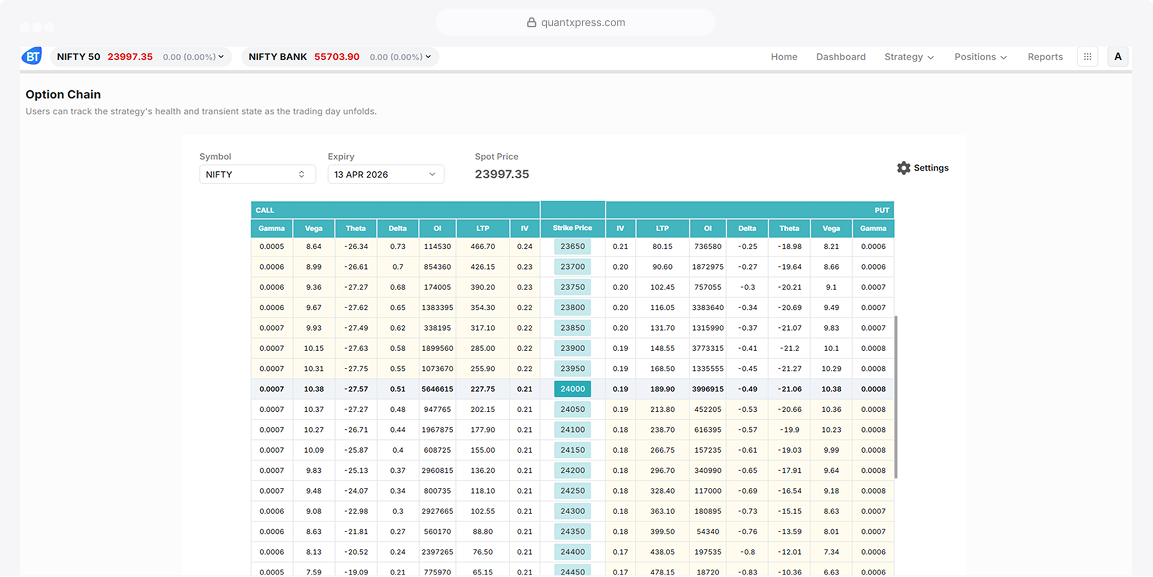1153x577 pixels.
Task: Open the Expiry 13 APR 2026 dropdown
Action: [386, 174]
